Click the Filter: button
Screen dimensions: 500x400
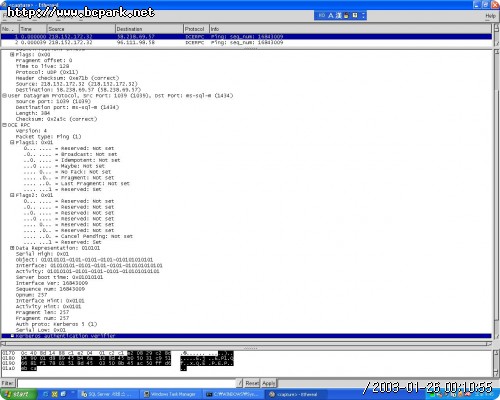pyautogui.click(x=8, y=383)
